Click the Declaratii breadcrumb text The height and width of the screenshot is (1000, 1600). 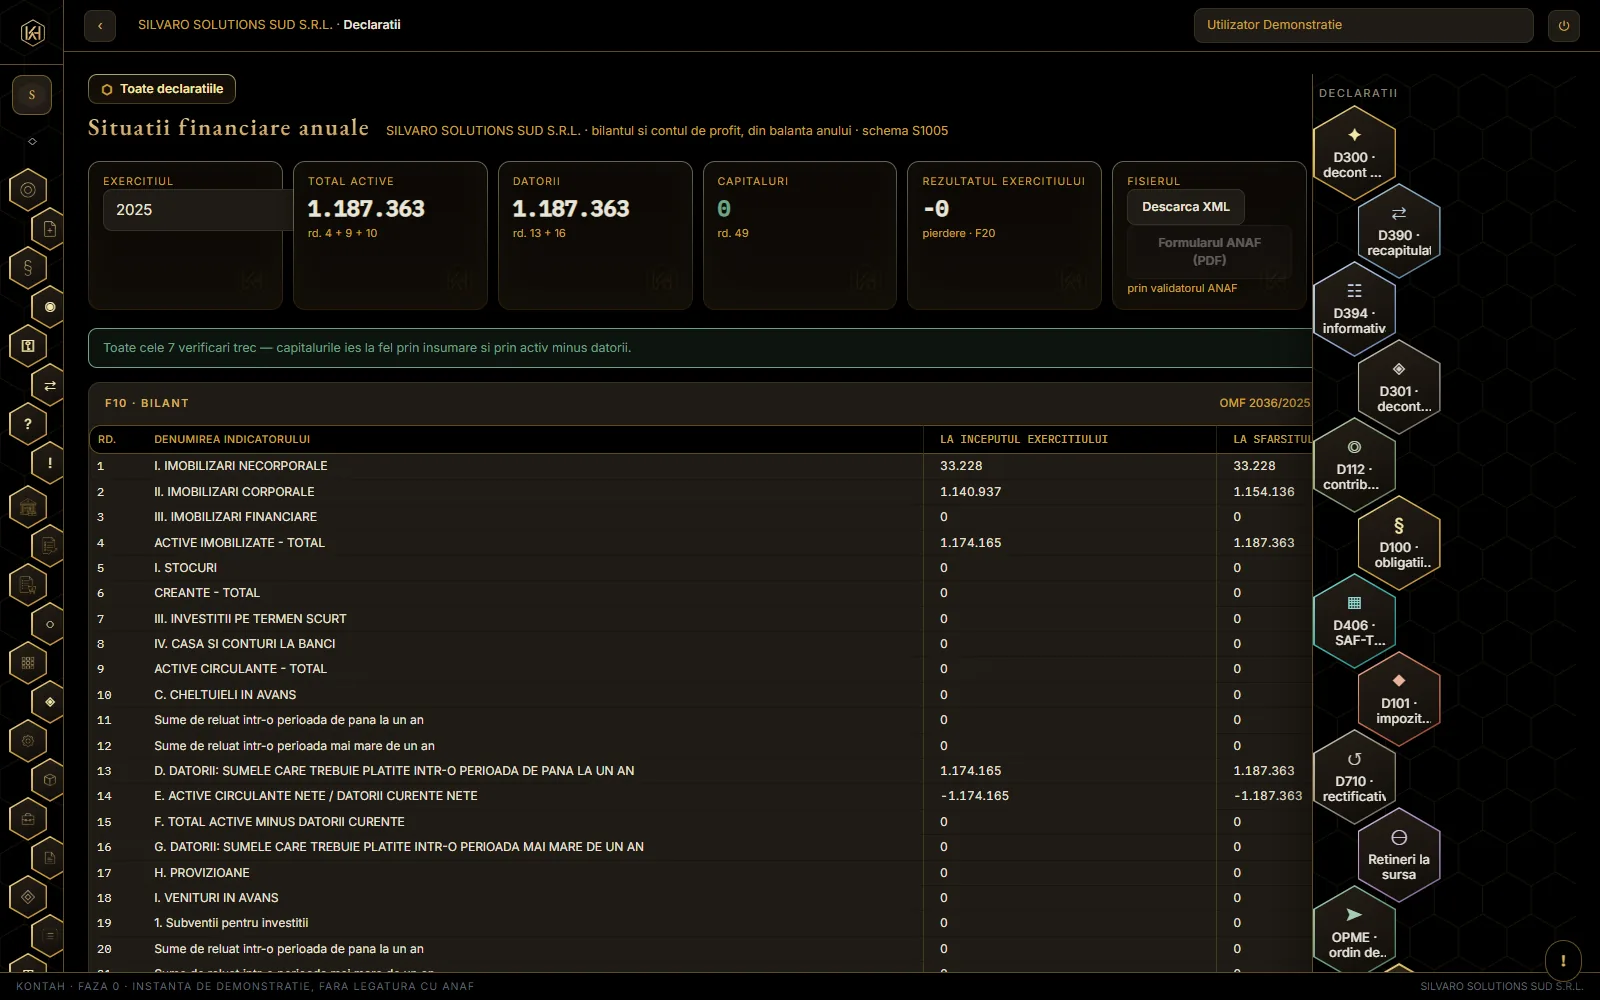(x=372, y=25)
